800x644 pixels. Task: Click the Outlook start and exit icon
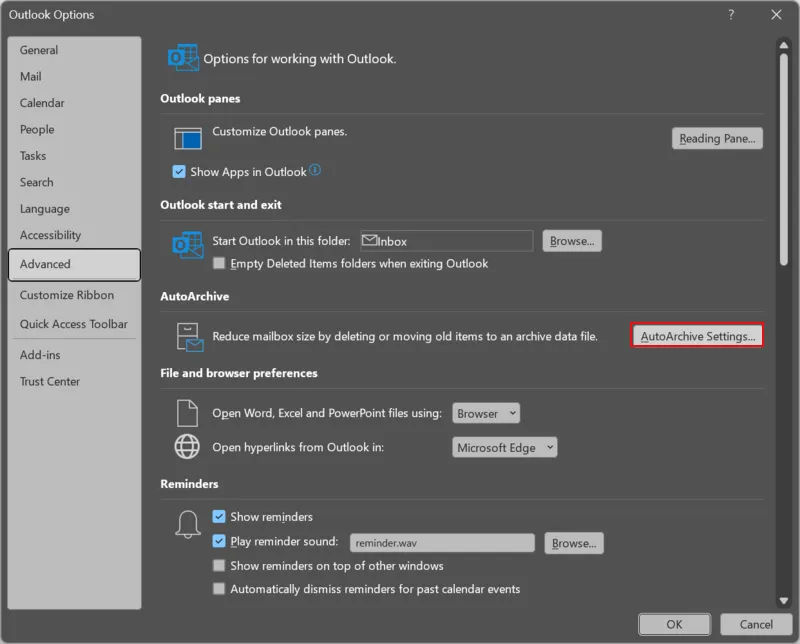point(188,245)
